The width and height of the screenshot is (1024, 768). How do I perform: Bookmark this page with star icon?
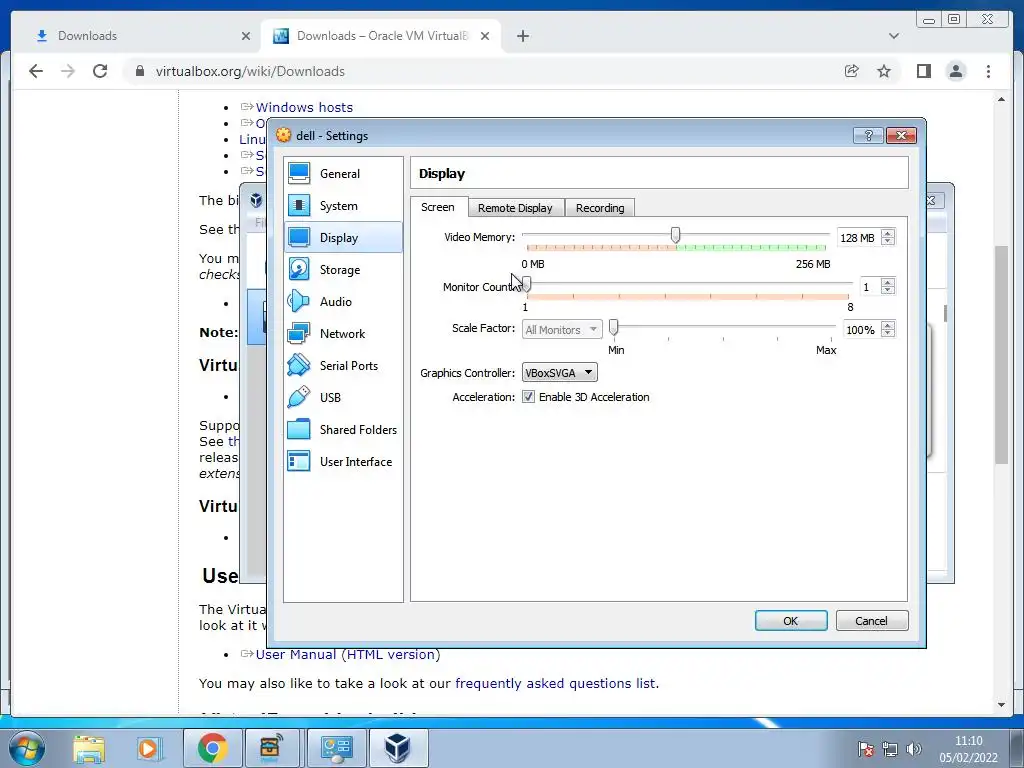pyautogui.click(x=884, y=71)
